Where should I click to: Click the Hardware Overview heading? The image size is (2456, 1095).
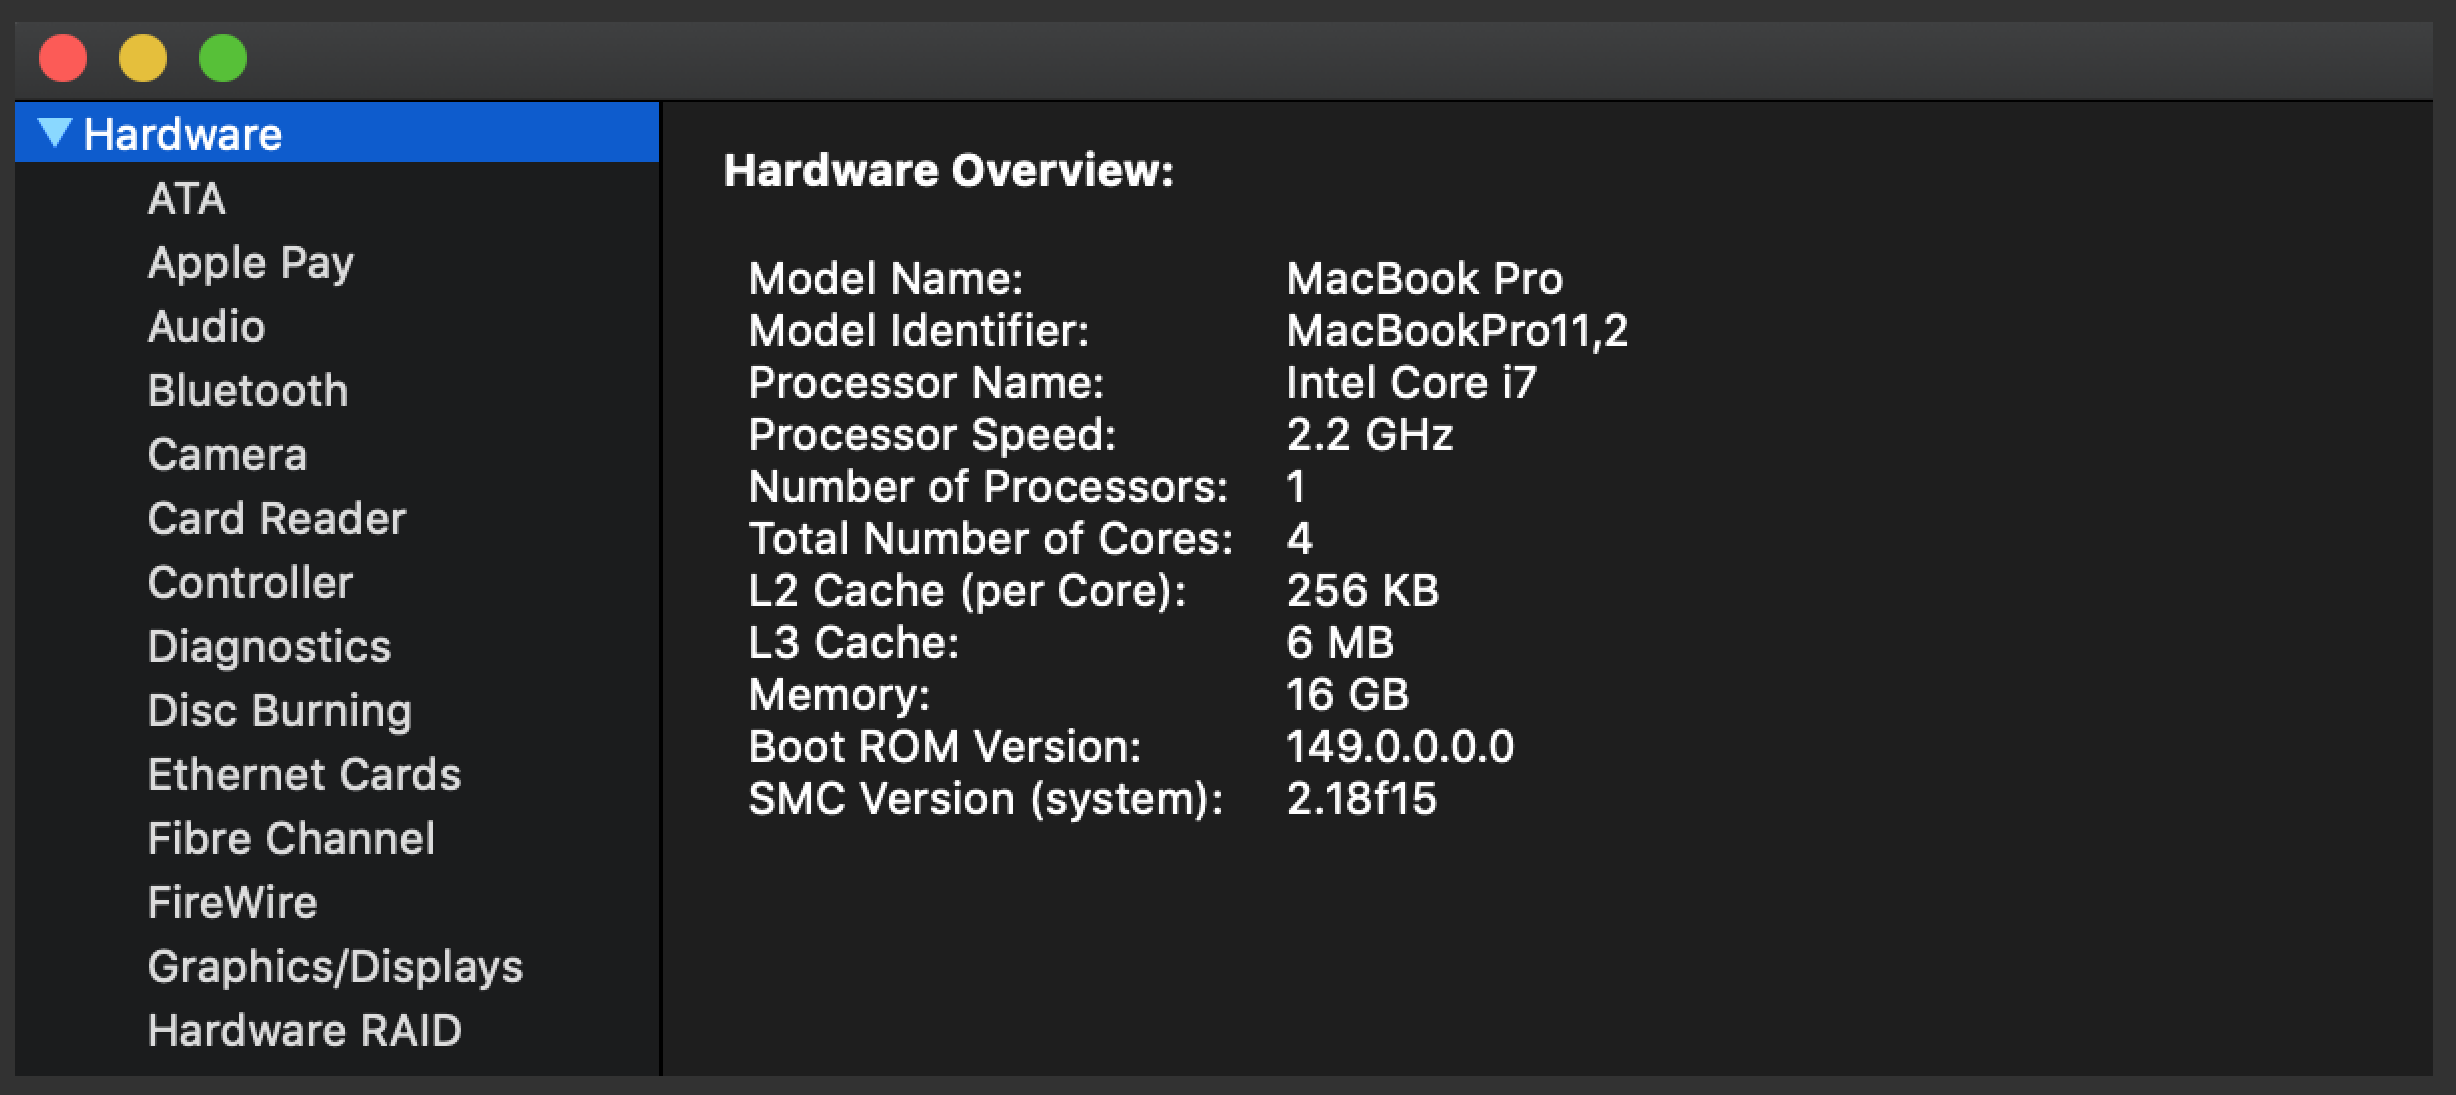point(948,170)
